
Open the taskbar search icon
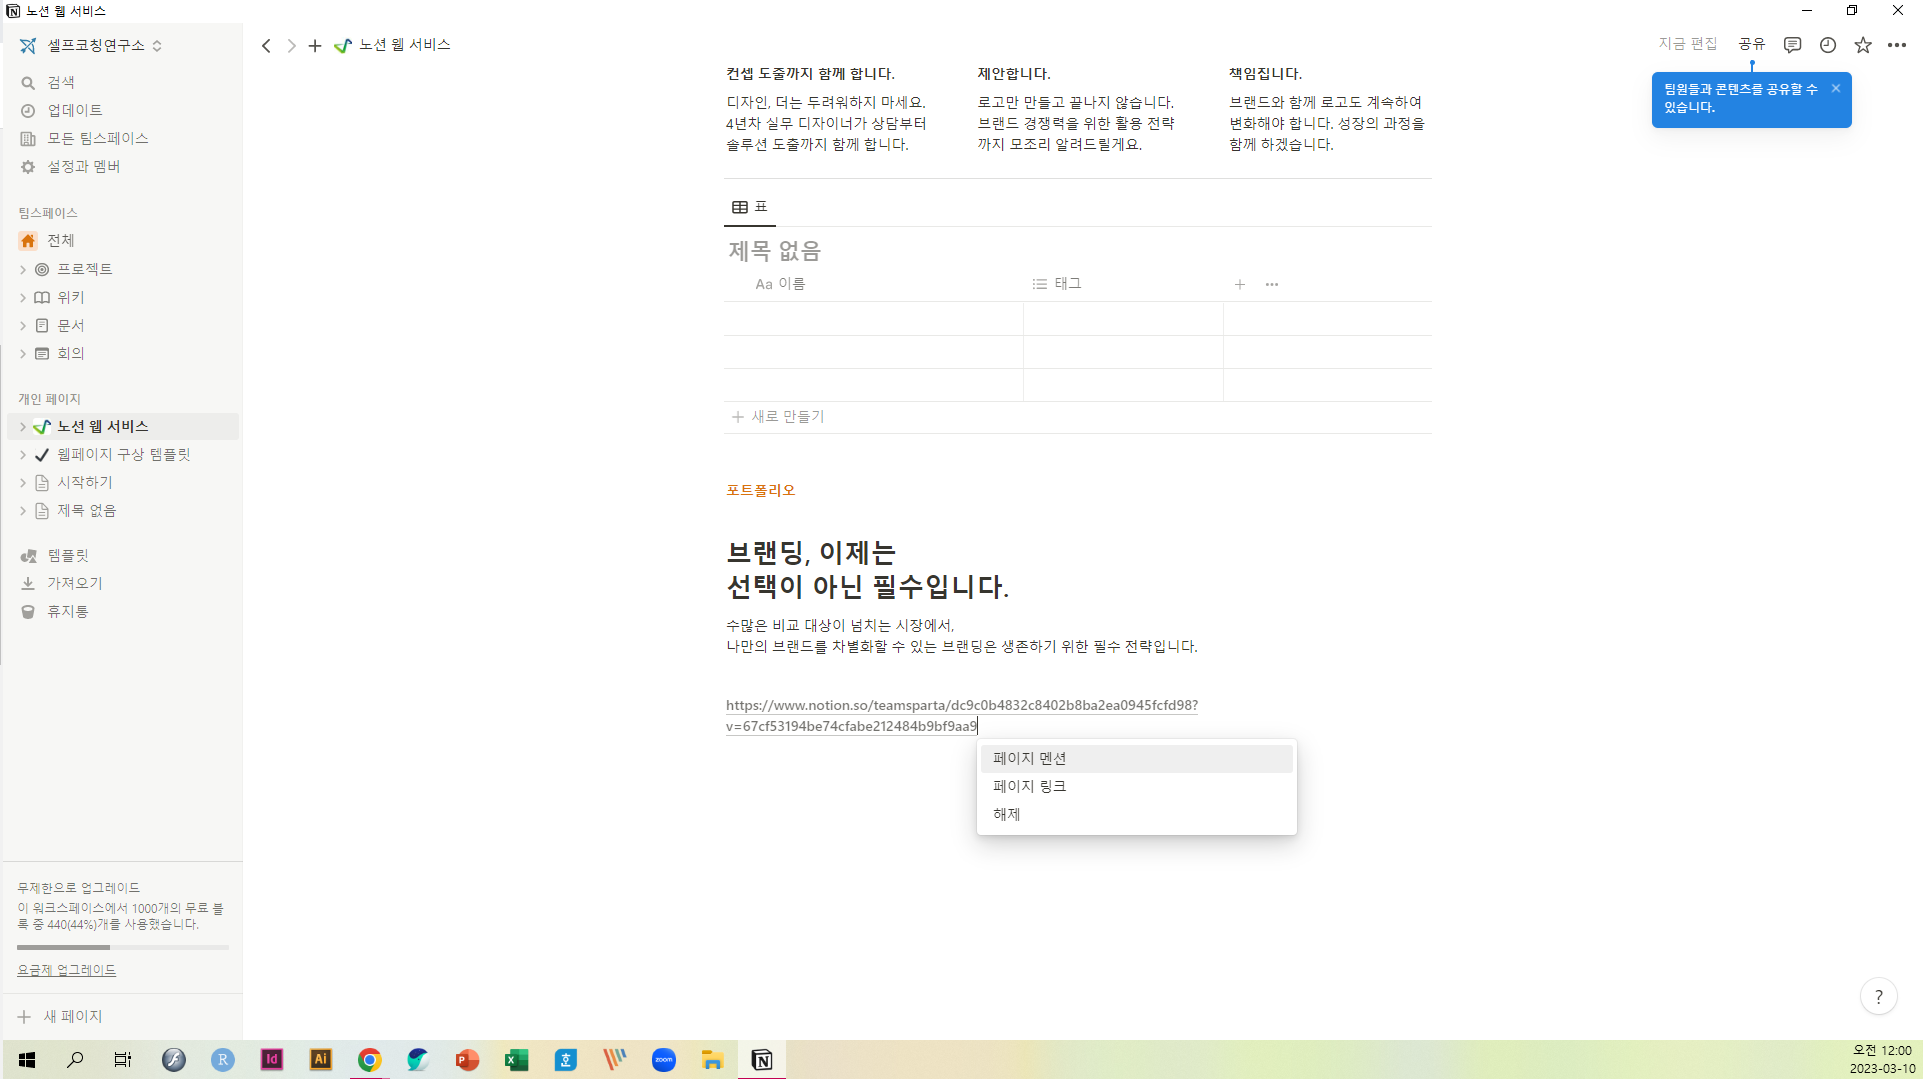point(75,1060)
